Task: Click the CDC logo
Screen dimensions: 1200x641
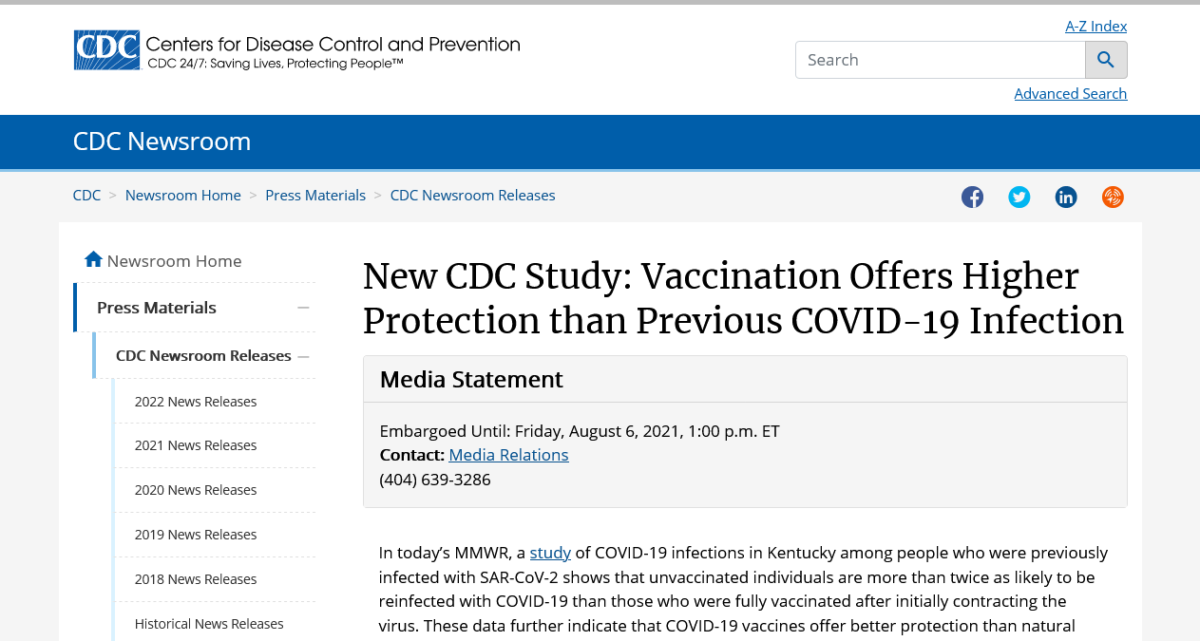Action: [106, 50]
